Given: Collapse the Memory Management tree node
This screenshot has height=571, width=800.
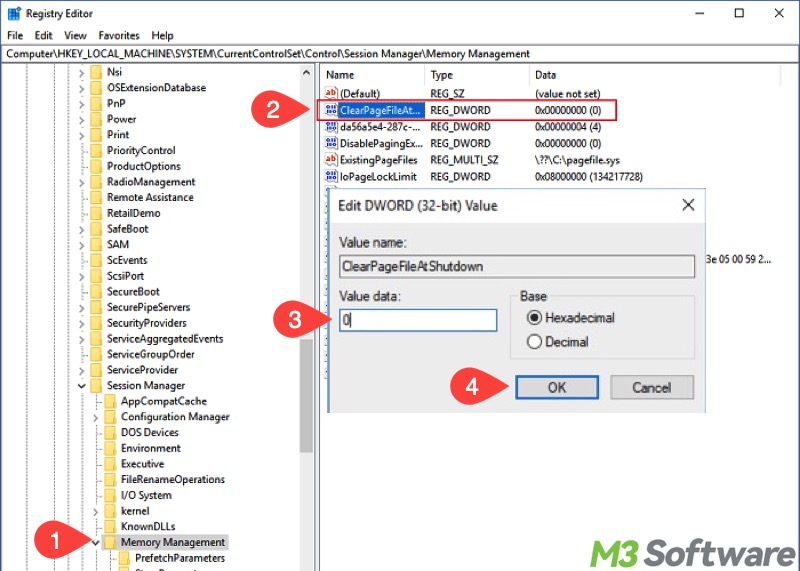Looking at the screenshot, I should coord(95,543).
